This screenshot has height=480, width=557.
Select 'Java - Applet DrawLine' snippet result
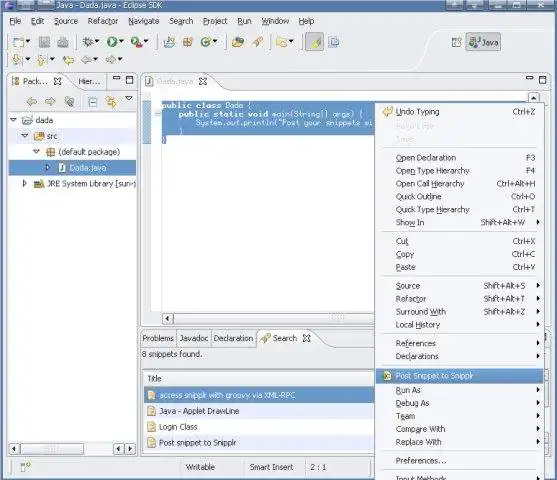tap(259, 411)
